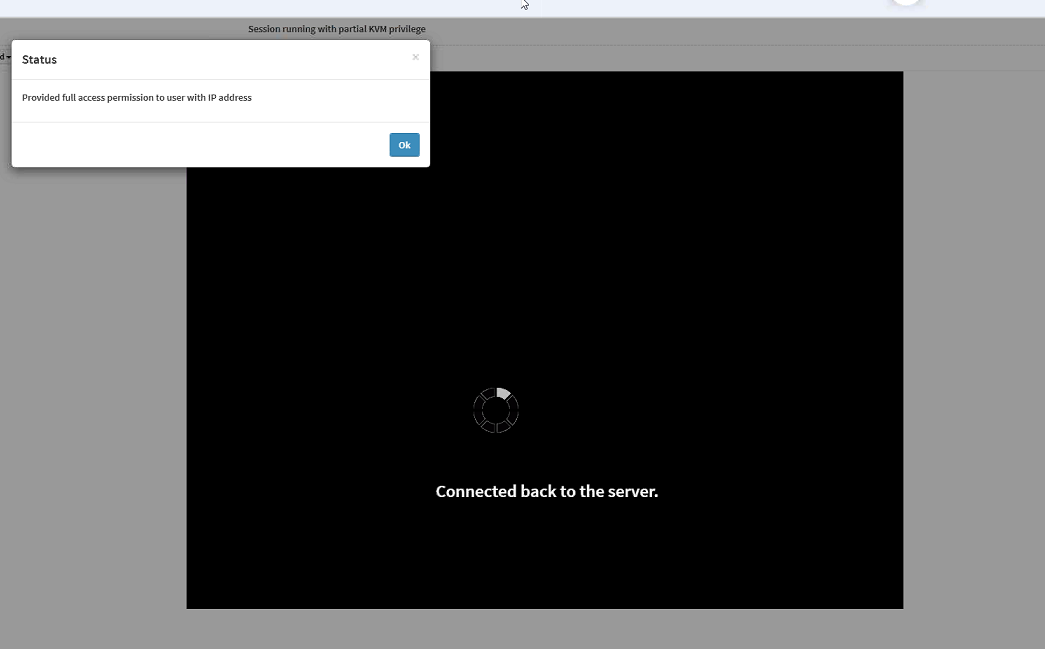
Task: Expand the partially visible dropdown at left edge
Action: coord(5,57)
